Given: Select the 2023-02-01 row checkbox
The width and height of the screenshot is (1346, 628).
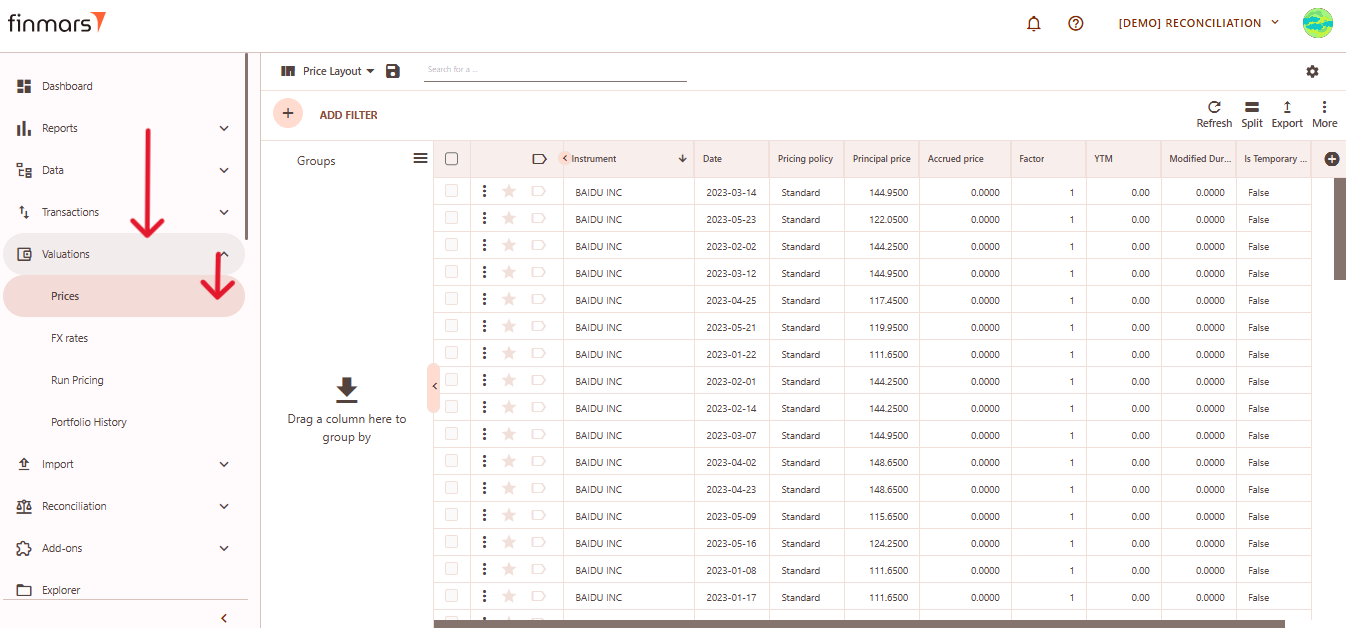Looking at the screenshot, I should click(451, 380).
